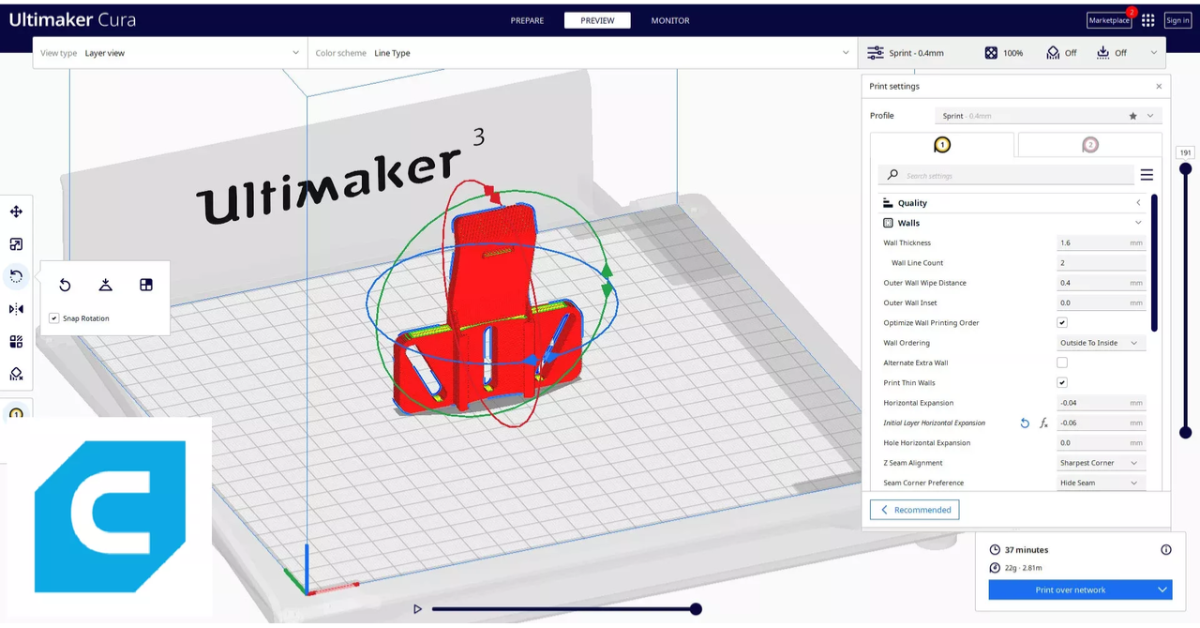
Task: Open the MONITOR tab
Action: [x=670, y=19]
